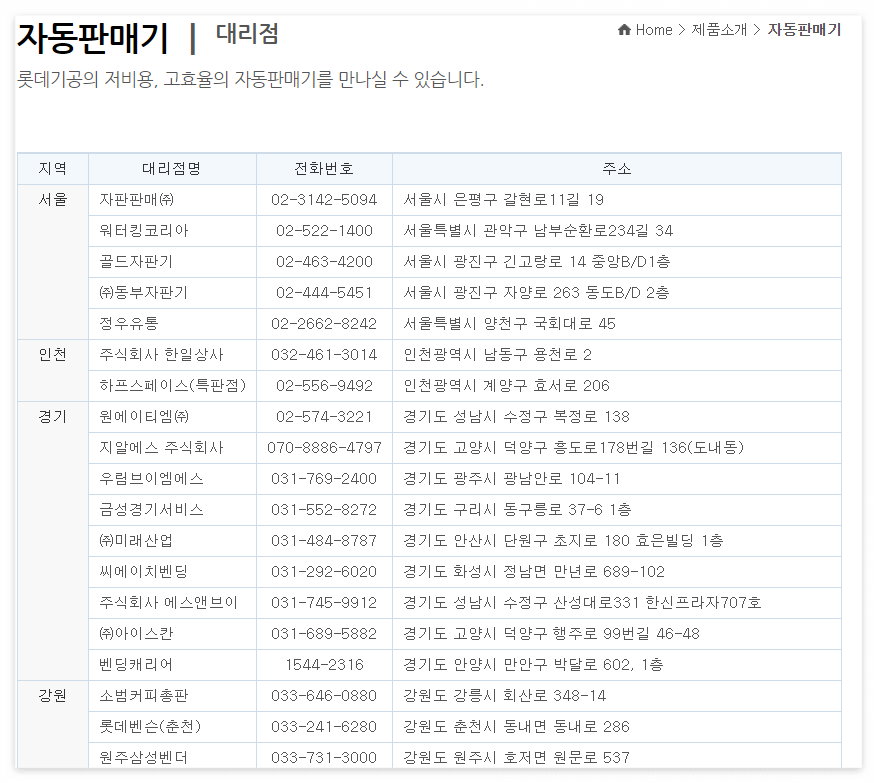Click phone number 031-769-2400

coord(324,479)
